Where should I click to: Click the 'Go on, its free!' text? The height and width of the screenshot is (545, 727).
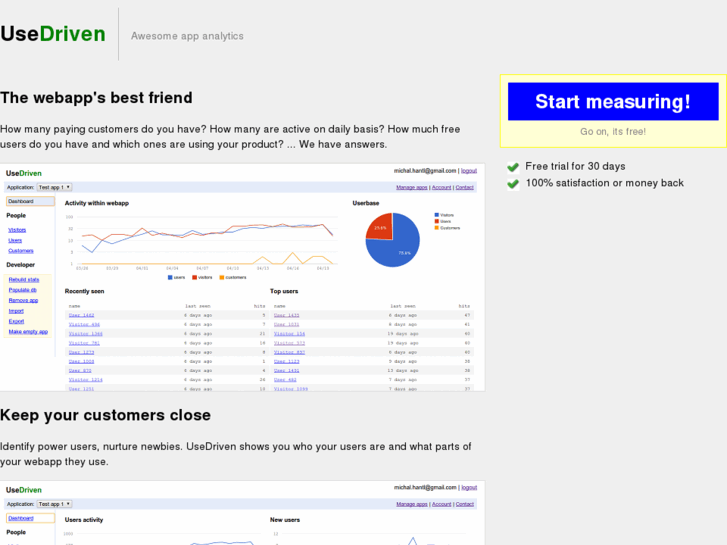point(613,132)
